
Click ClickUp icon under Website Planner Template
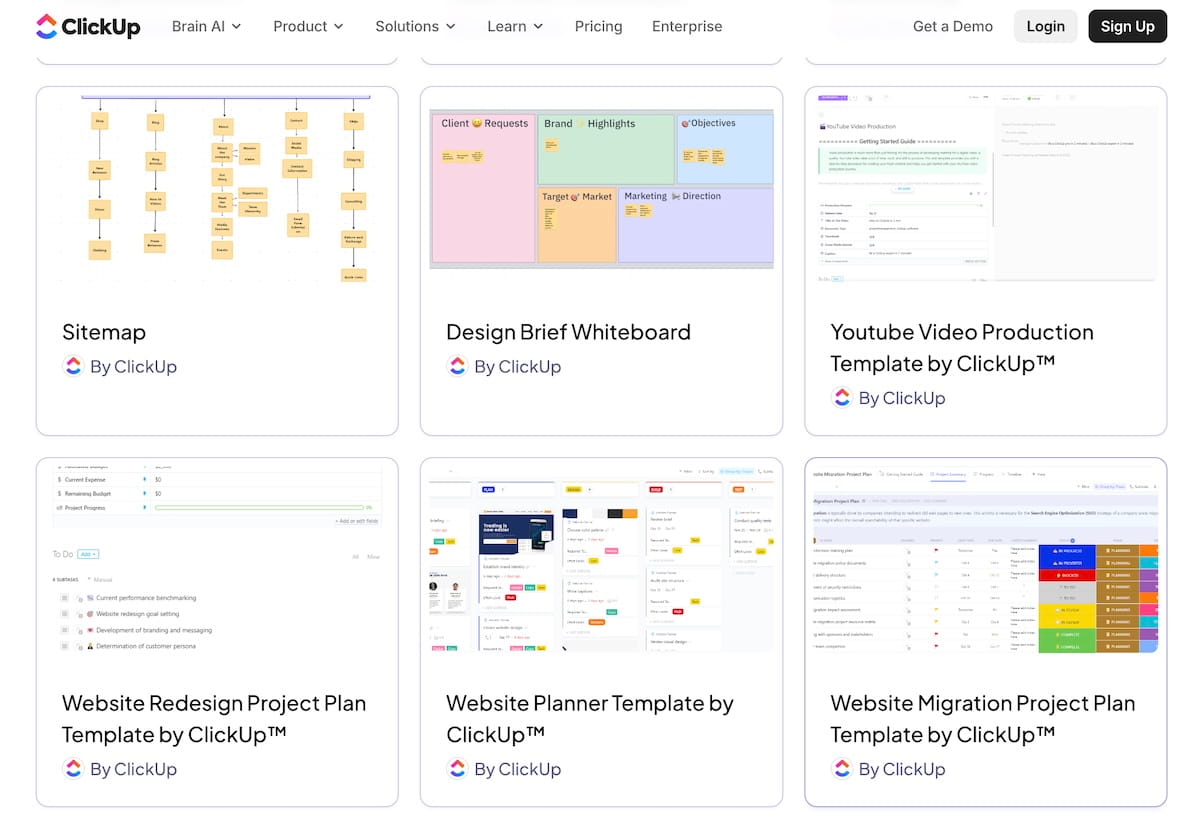point(457,769)
